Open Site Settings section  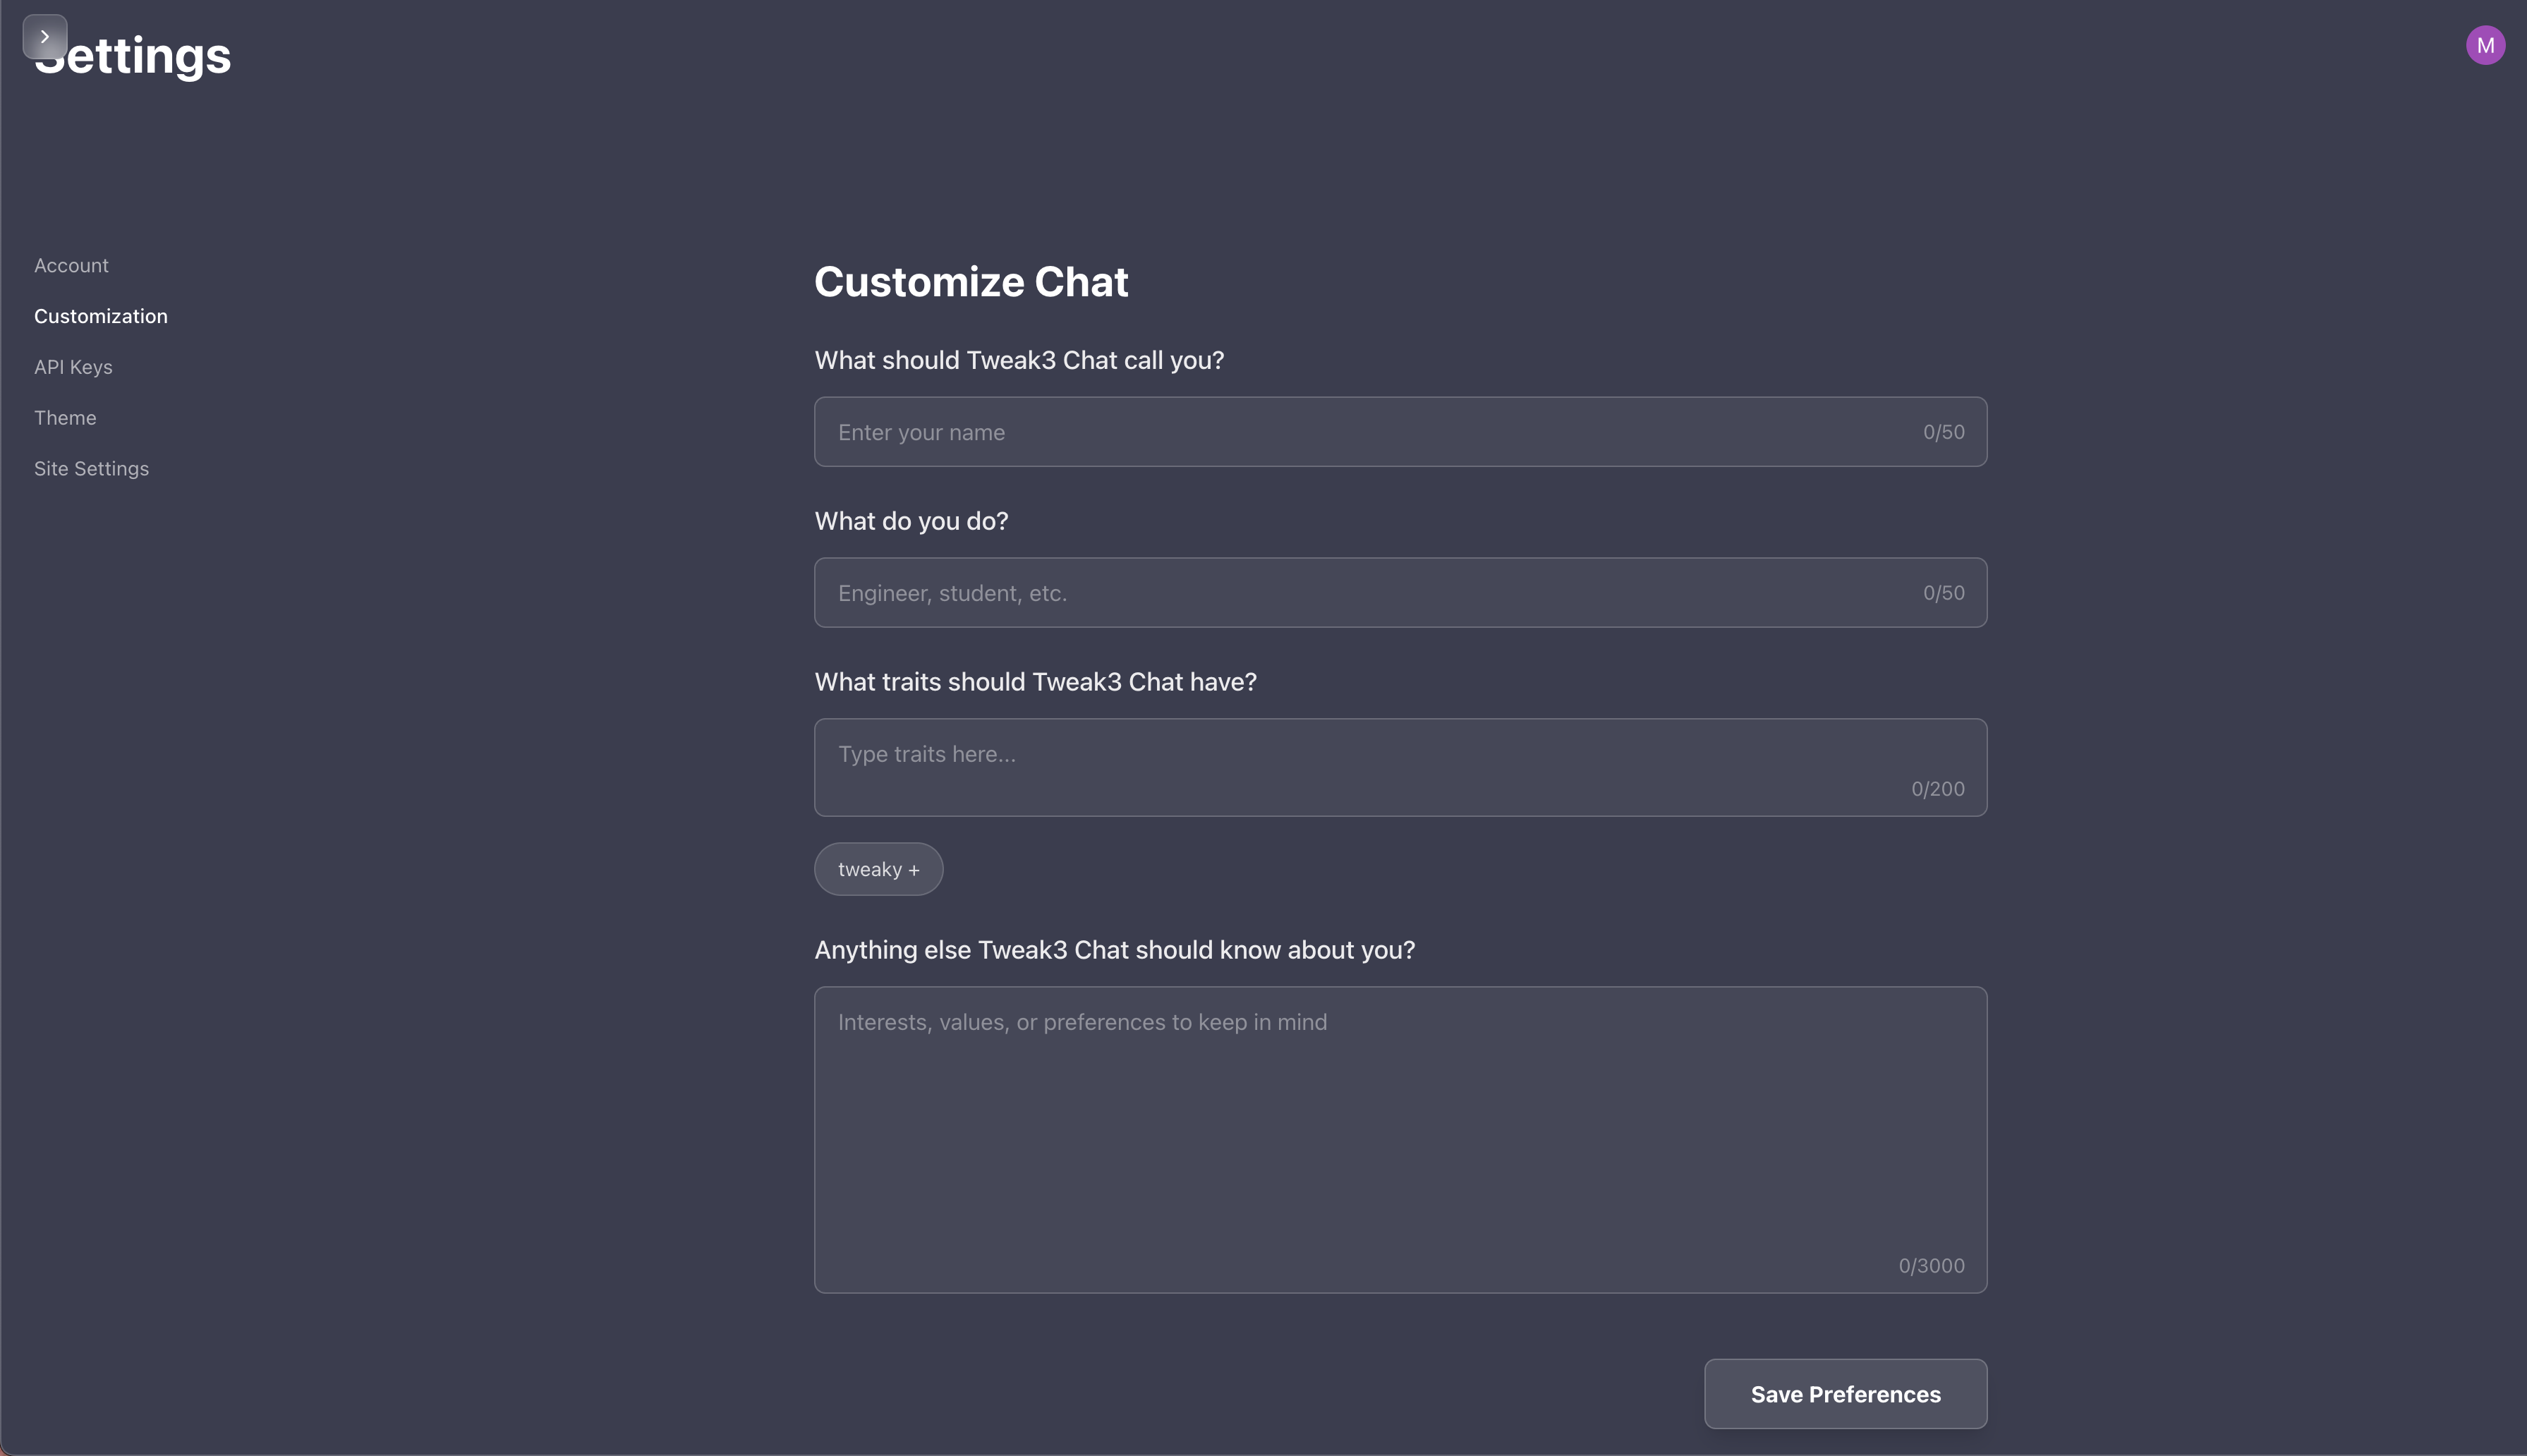tap(91, 469)
